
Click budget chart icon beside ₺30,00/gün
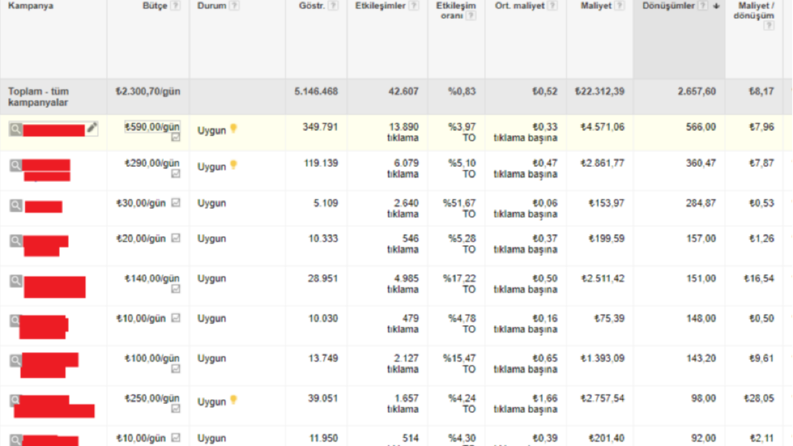click(x=175, y=203)
